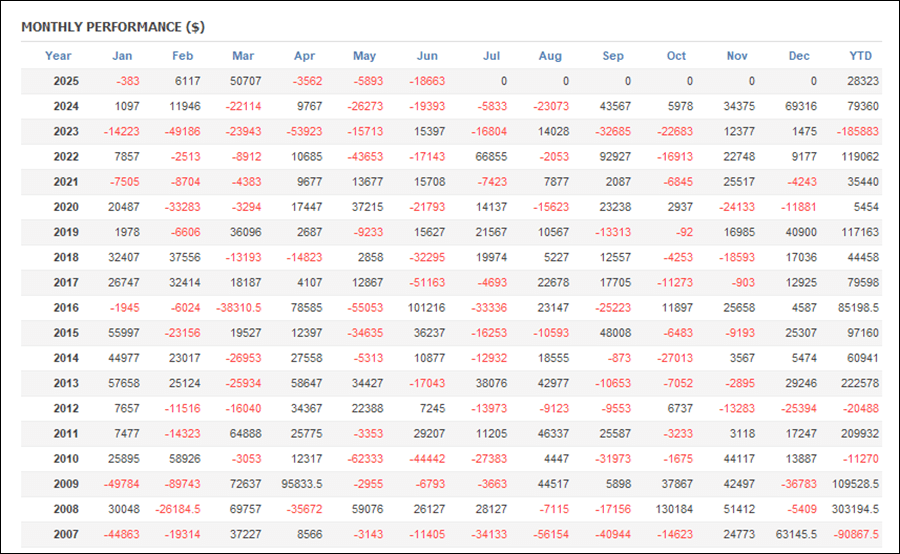Select the 2021 year row label

[x=66, y=182]
